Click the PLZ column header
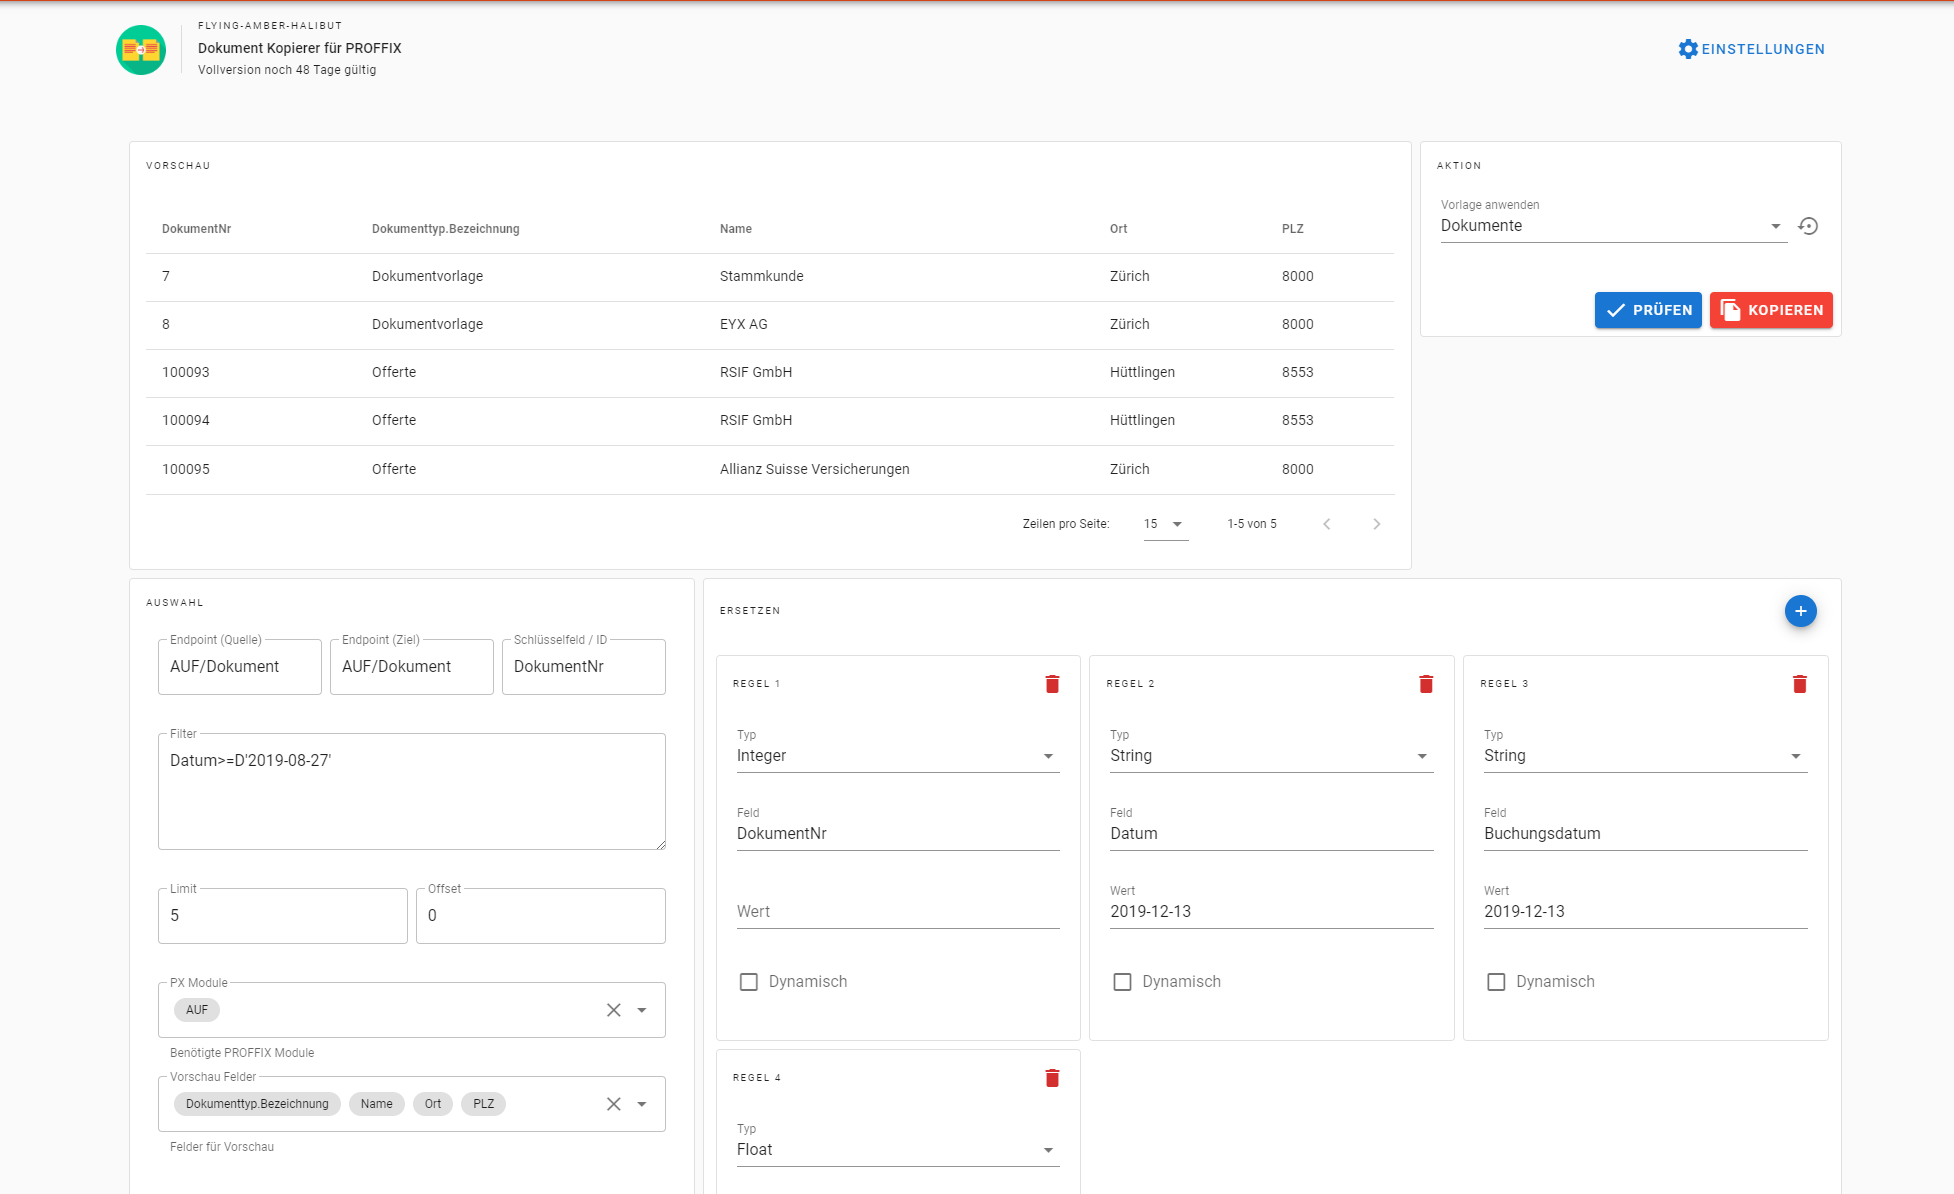Viewport: 1954px width, 1194px height. [x=1293, y=229]
